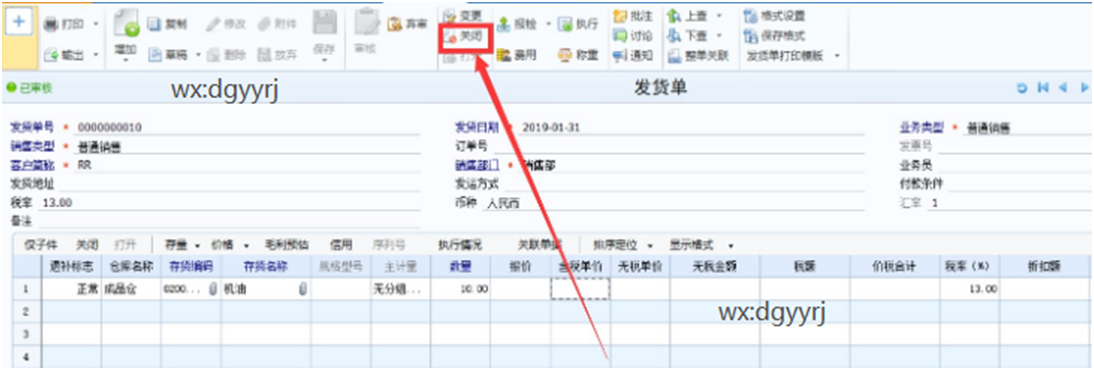Click the 数量 column header
The width and height of the screenshot is (1094, 370).
click(x=460, y=266)
